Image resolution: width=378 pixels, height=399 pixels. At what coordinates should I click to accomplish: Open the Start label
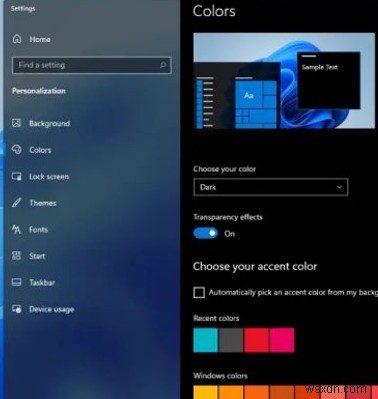click(37, 256)
